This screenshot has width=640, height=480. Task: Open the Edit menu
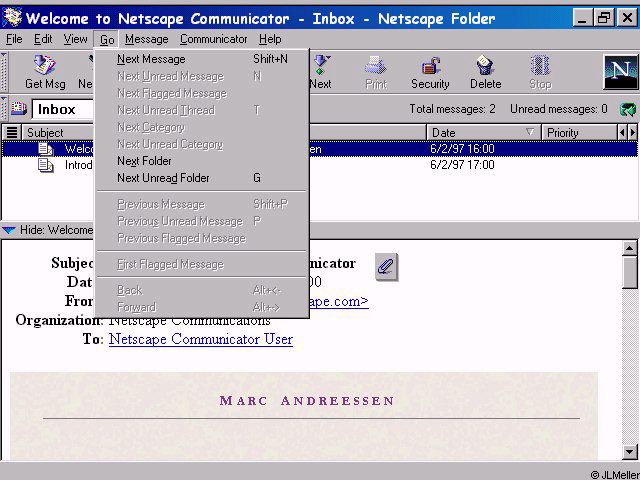43,39
